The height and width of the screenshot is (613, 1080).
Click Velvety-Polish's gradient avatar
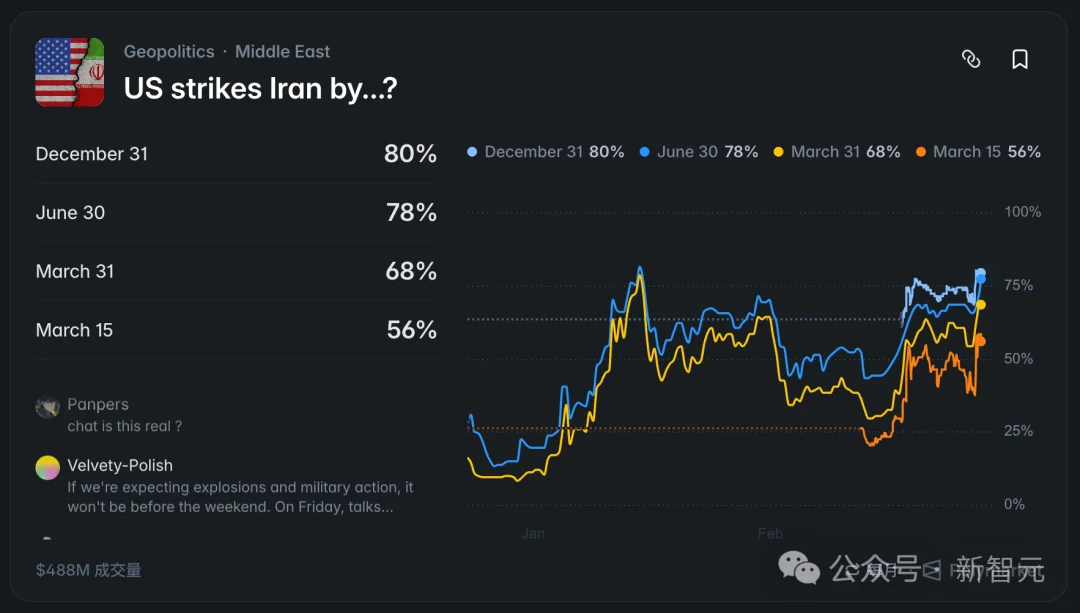click(47, 468)
